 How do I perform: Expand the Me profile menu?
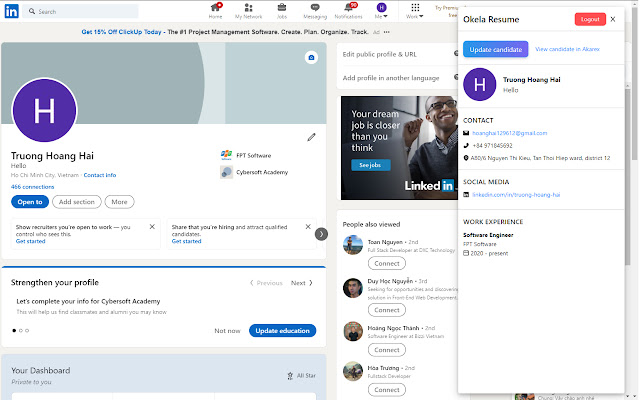pos(381,11)
